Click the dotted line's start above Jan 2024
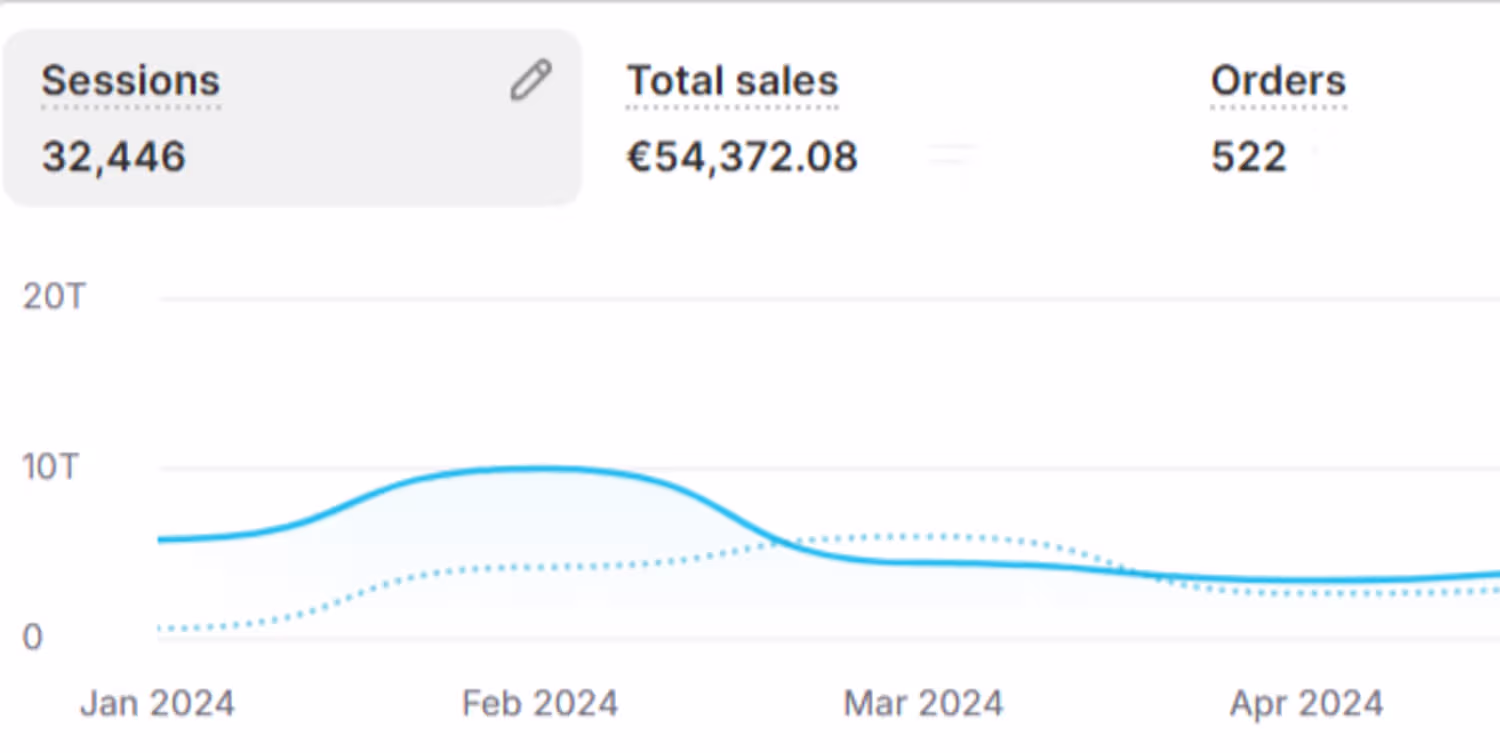This screenshot has width=1500, height=753. 162,629
